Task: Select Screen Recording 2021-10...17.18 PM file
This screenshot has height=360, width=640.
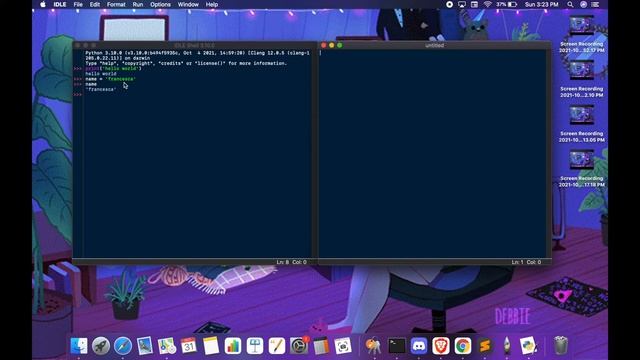Action: (x=582, y=169)
